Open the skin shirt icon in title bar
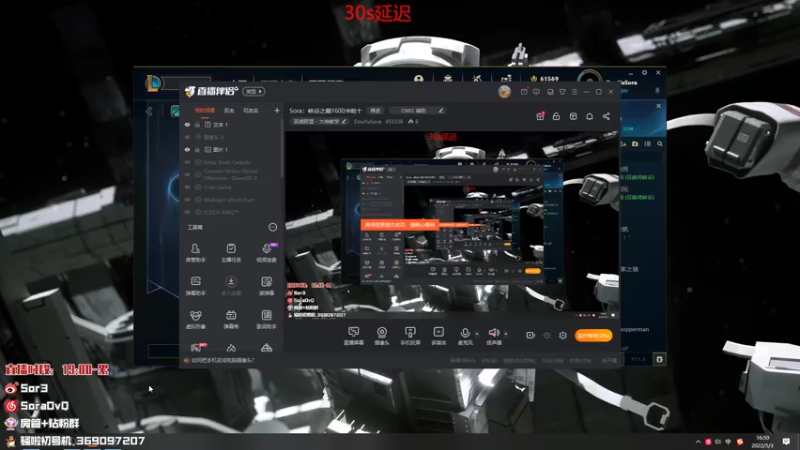This screenshot has height=450, width=800. (x=562, y=92)
